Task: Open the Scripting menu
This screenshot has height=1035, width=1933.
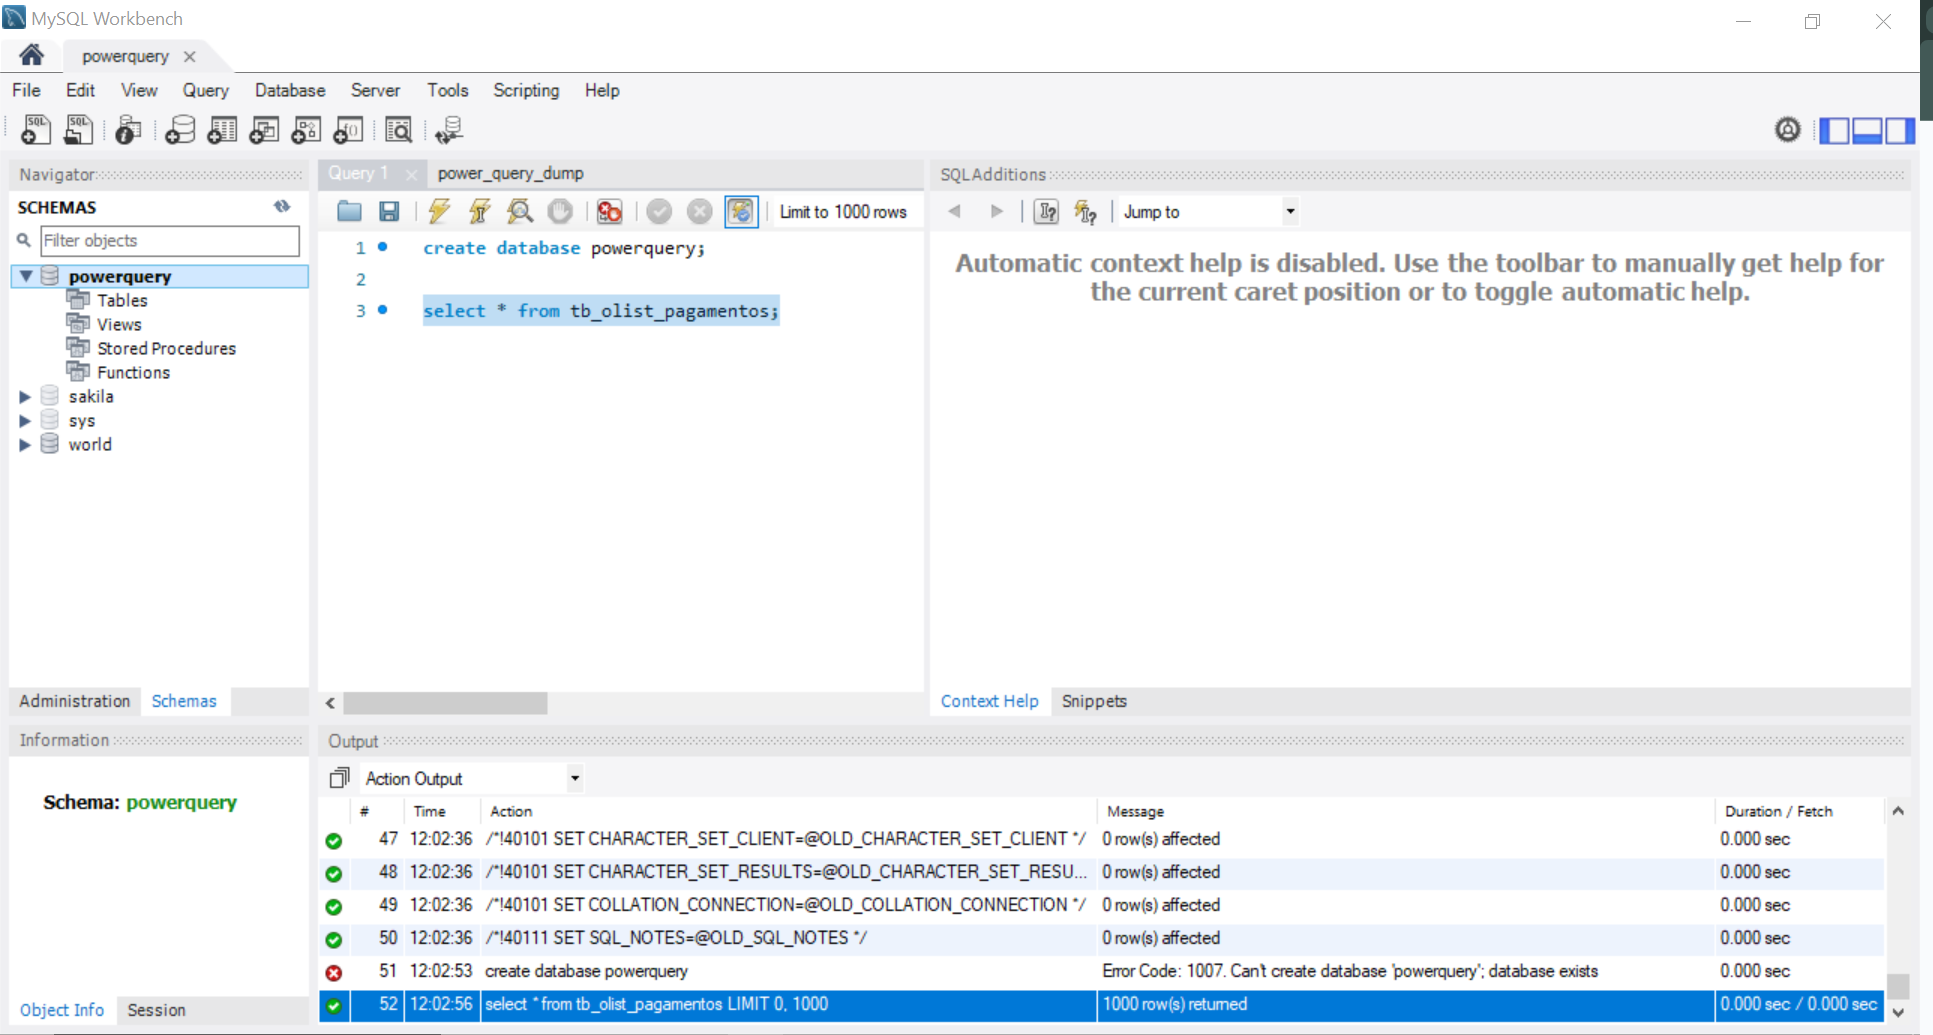Action: 526,90
